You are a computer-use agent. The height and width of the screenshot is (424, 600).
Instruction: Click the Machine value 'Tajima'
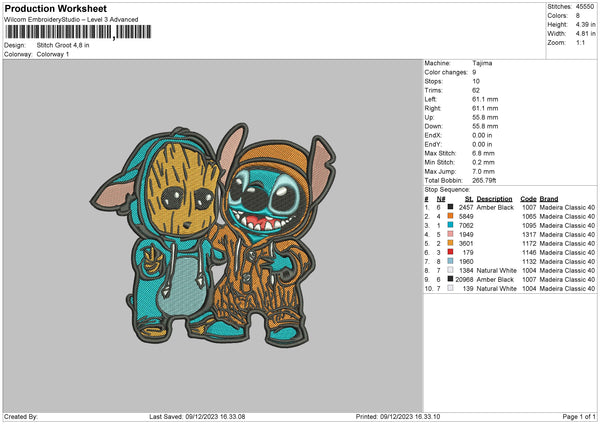coord(482,63)
